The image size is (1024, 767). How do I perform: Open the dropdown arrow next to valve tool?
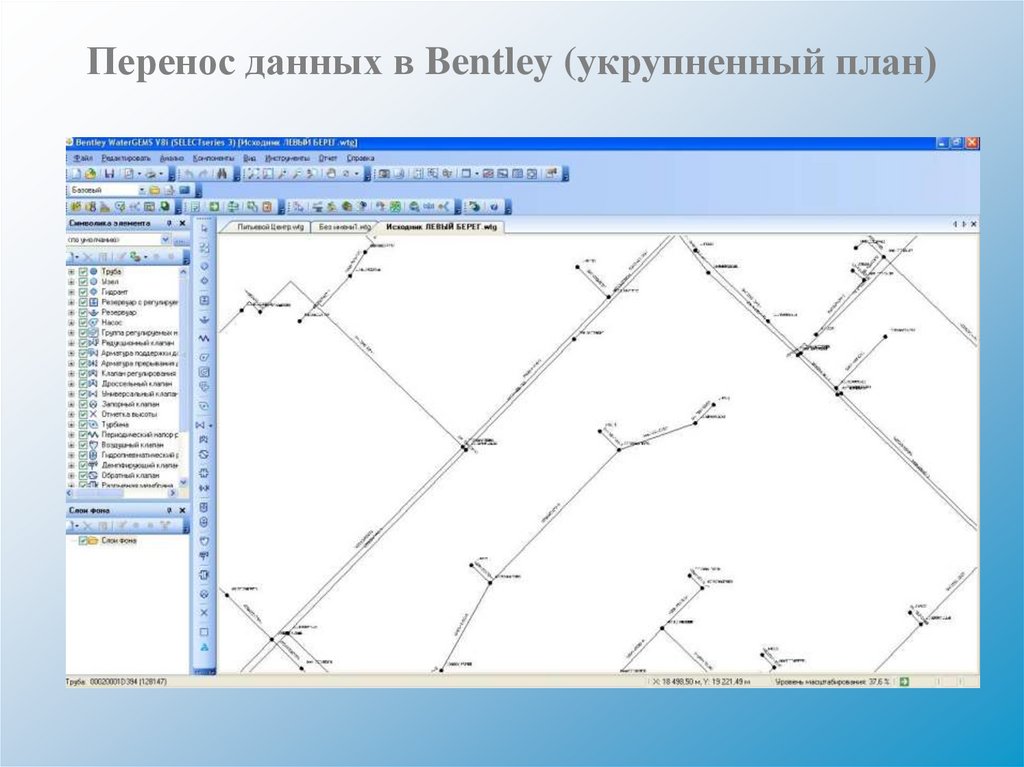point(211,425)
